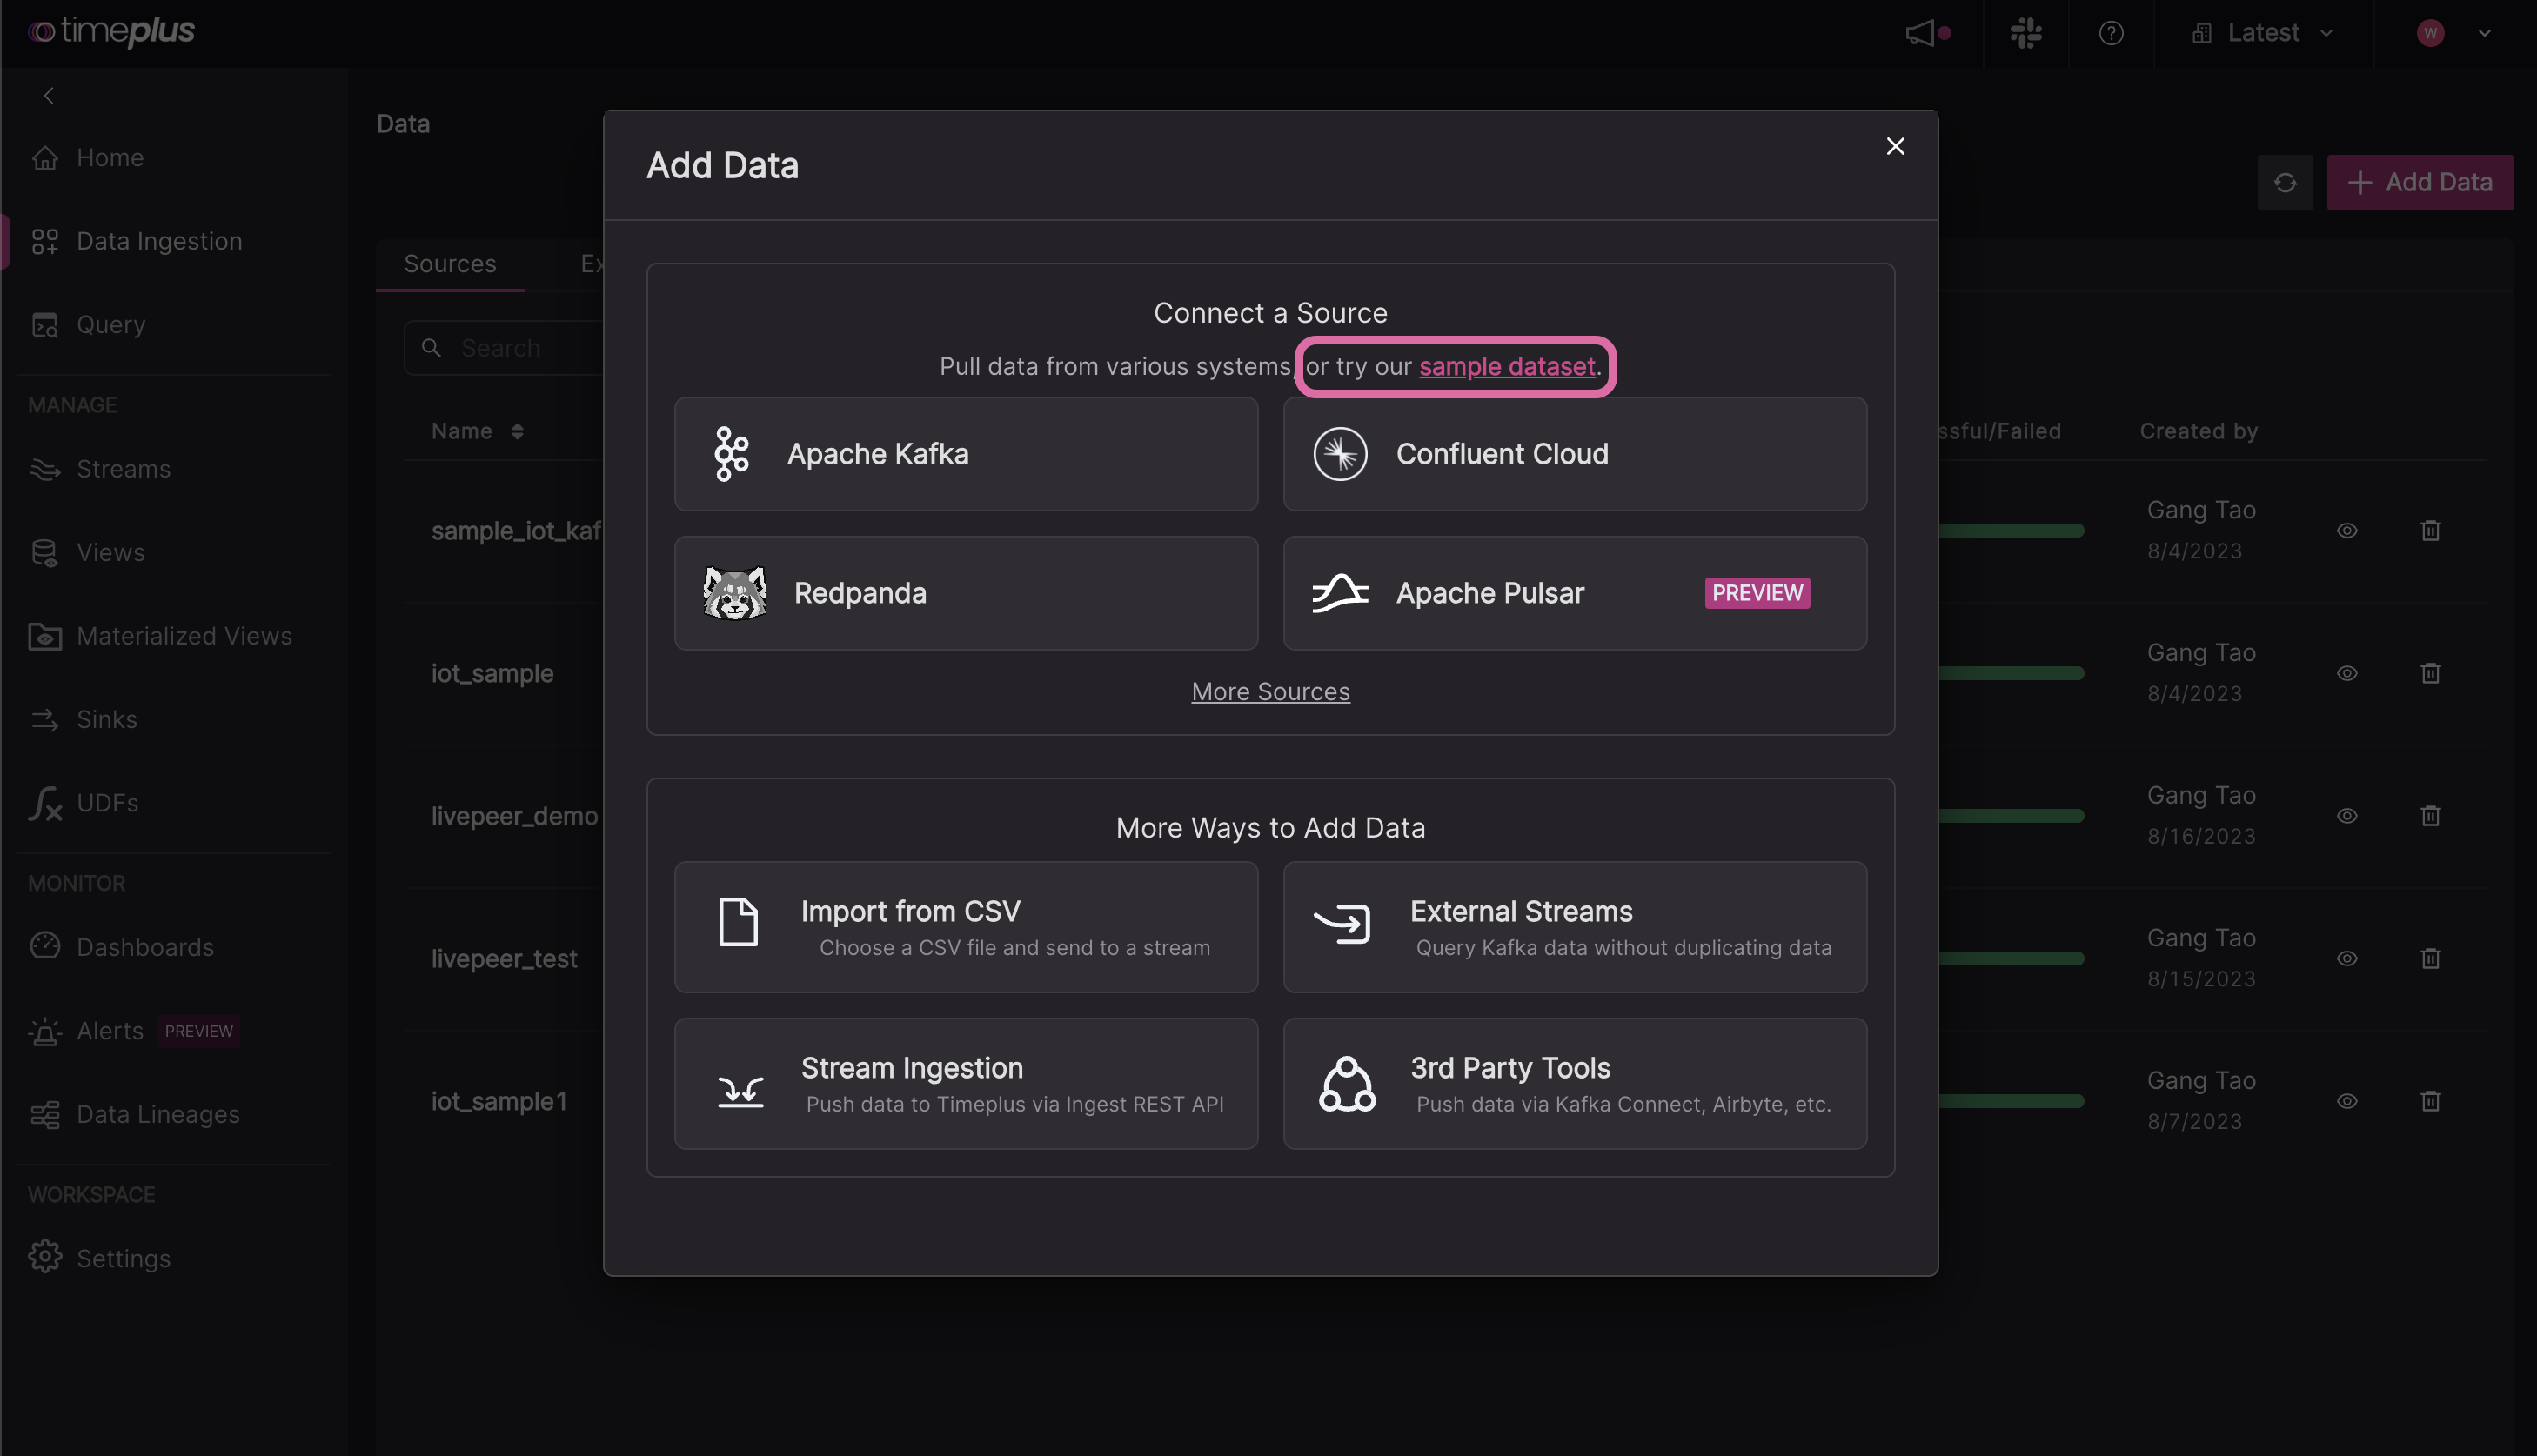Screen dimensions: 2537x1456
Task: Click the Redpanda source icon
Action: coord(733,592)
